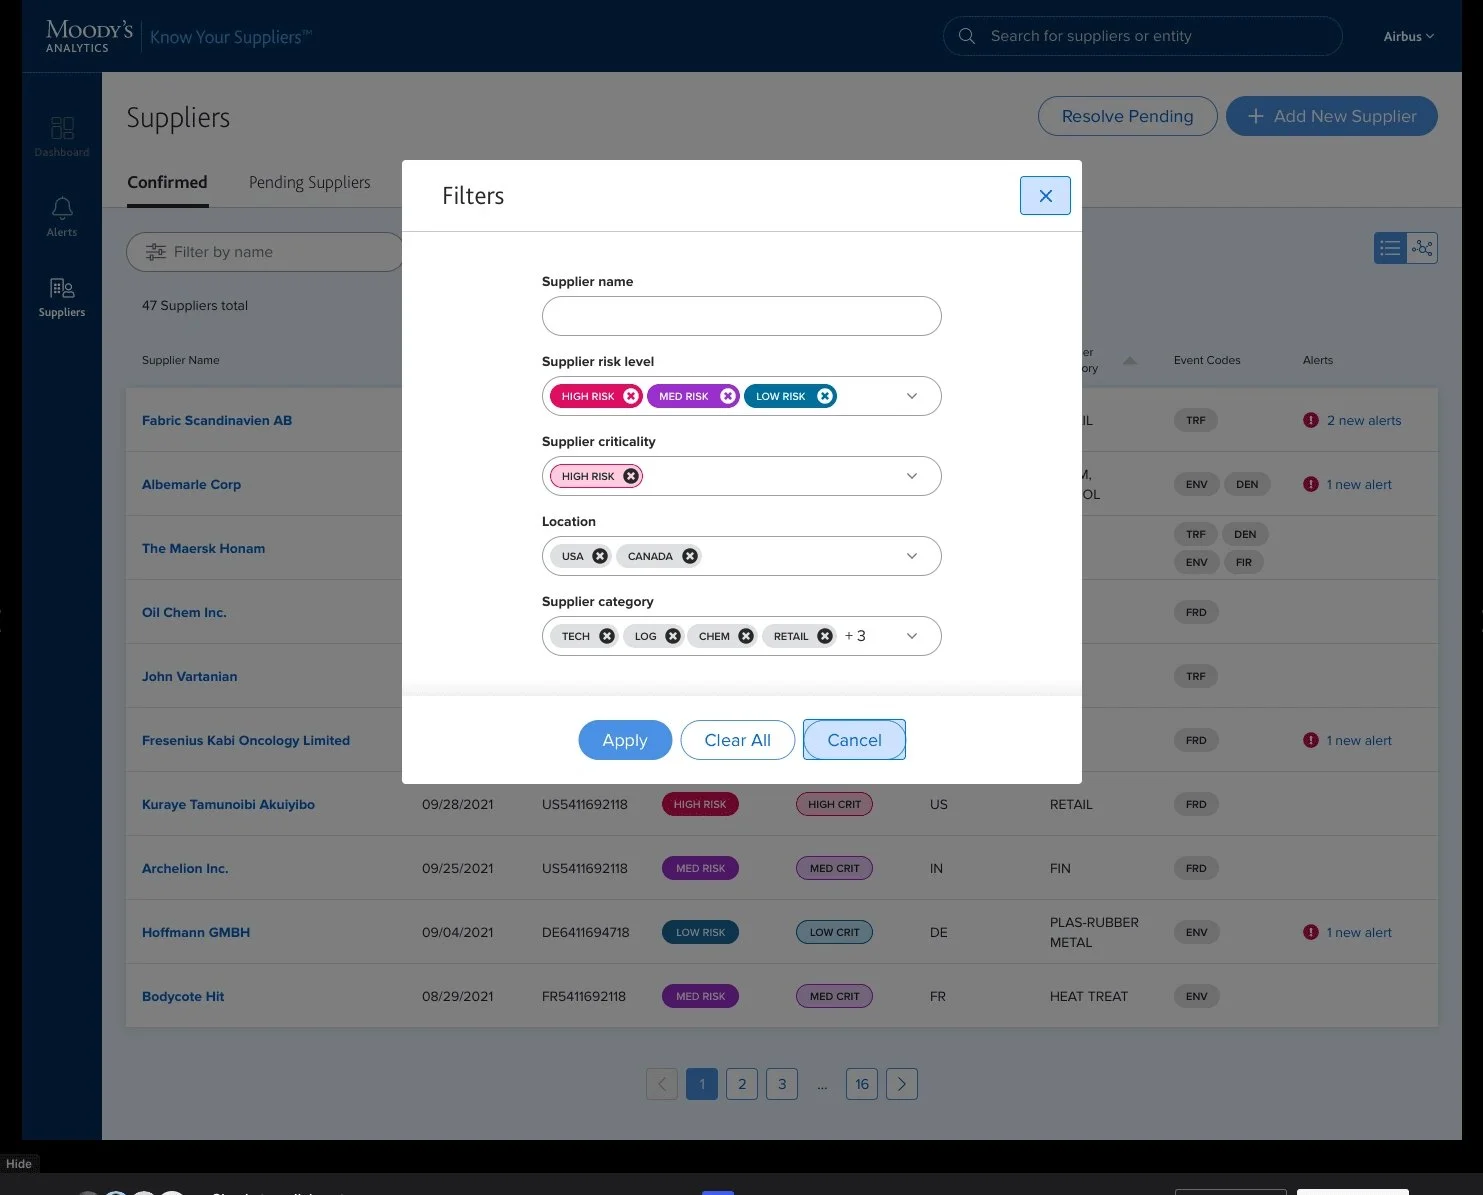Click the search magnifier icon

click(x=967, y=36)
